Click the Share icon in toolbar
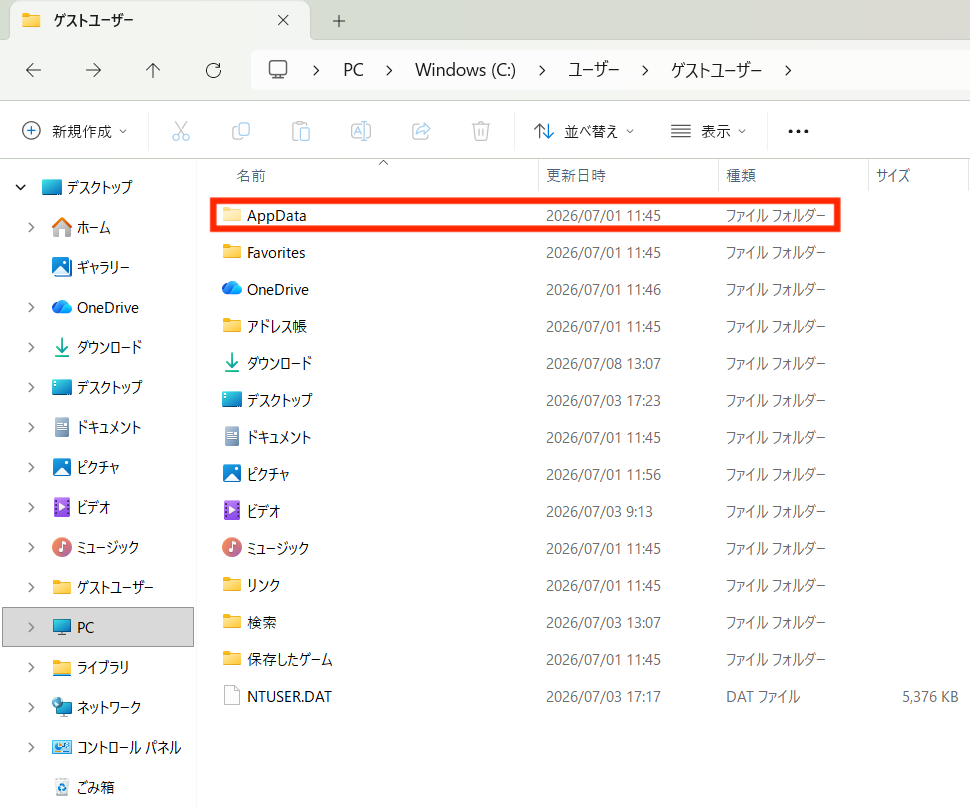This screenshot has width=970, height=806. tap(421, 131)
